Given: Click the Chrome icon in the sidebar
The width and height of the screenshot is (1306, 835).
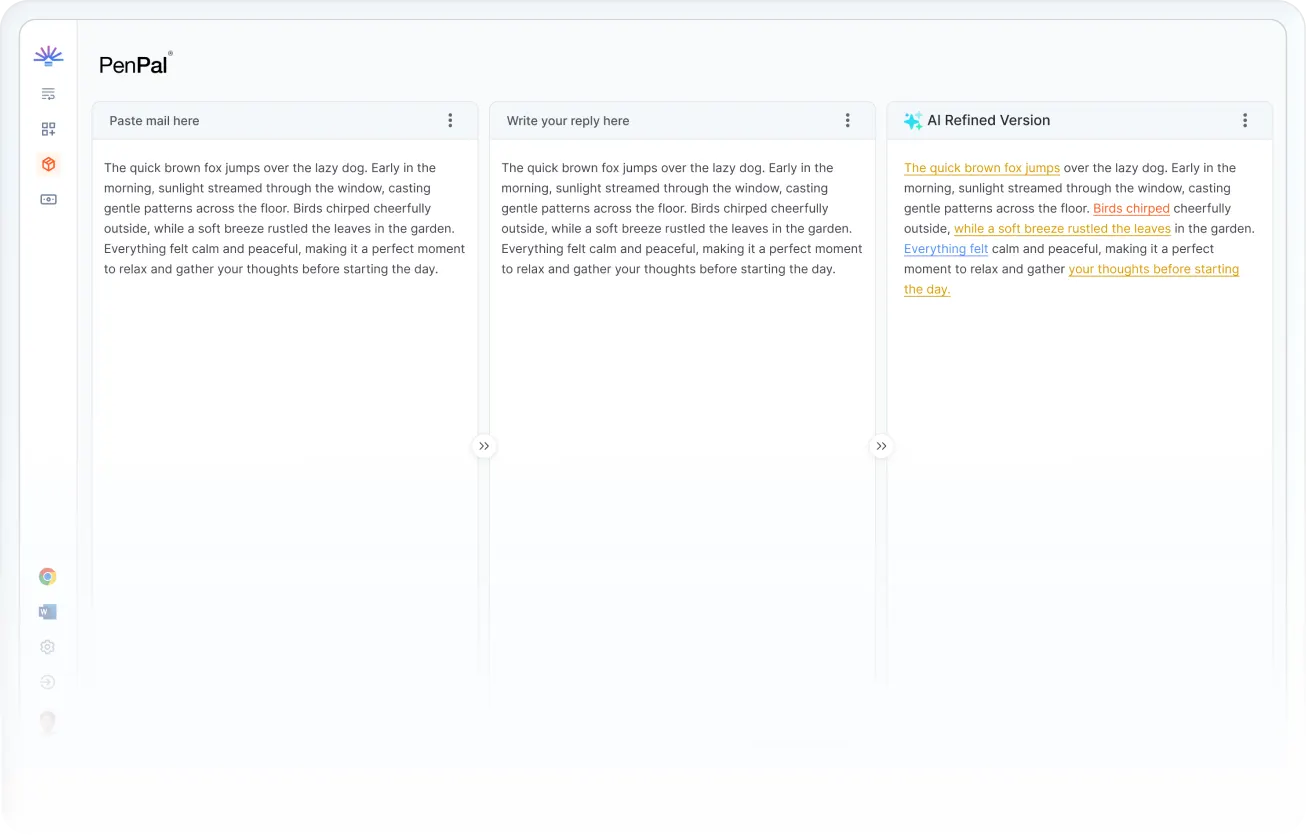Looking at the screenshot, I should 48,576.
